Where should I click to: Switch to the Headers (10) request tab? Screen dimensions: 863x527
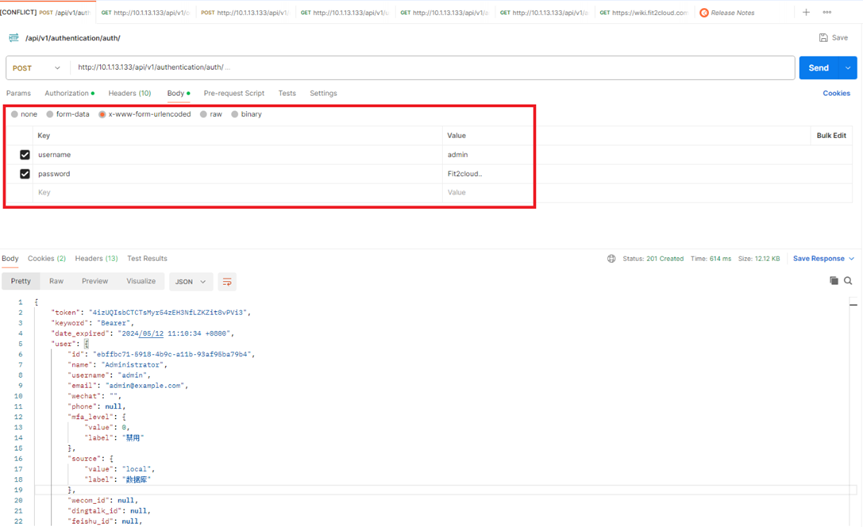tap(129, 93)
